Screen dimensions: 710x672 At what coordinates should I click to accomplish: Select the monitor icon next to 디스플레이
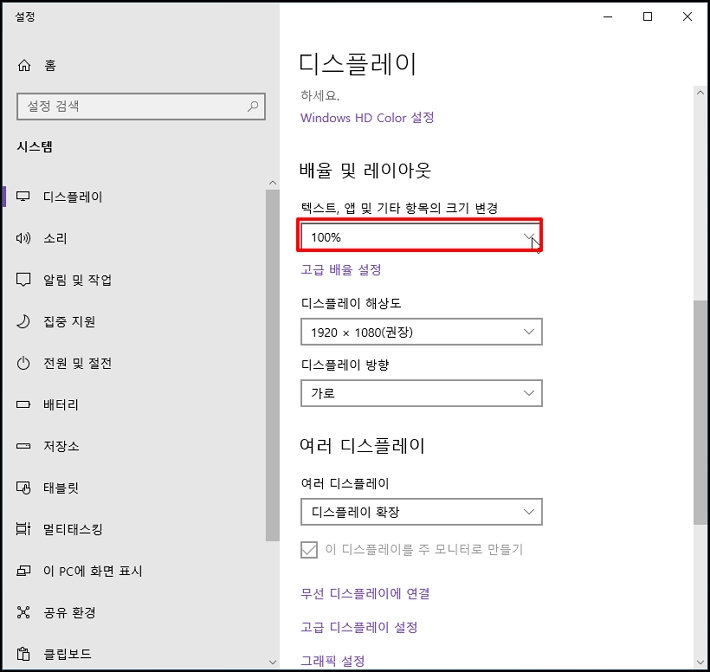pyautogui.click(x=23, y=197)
